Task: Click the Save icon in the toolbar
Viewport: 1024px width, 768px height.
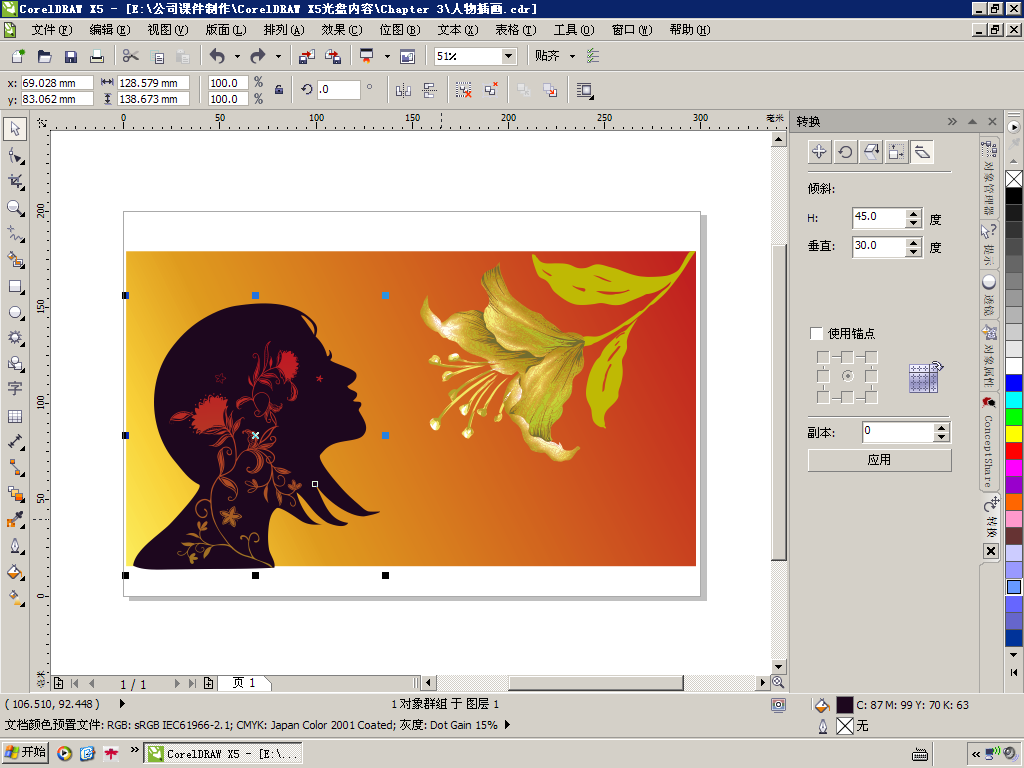Action: point(71,57)
